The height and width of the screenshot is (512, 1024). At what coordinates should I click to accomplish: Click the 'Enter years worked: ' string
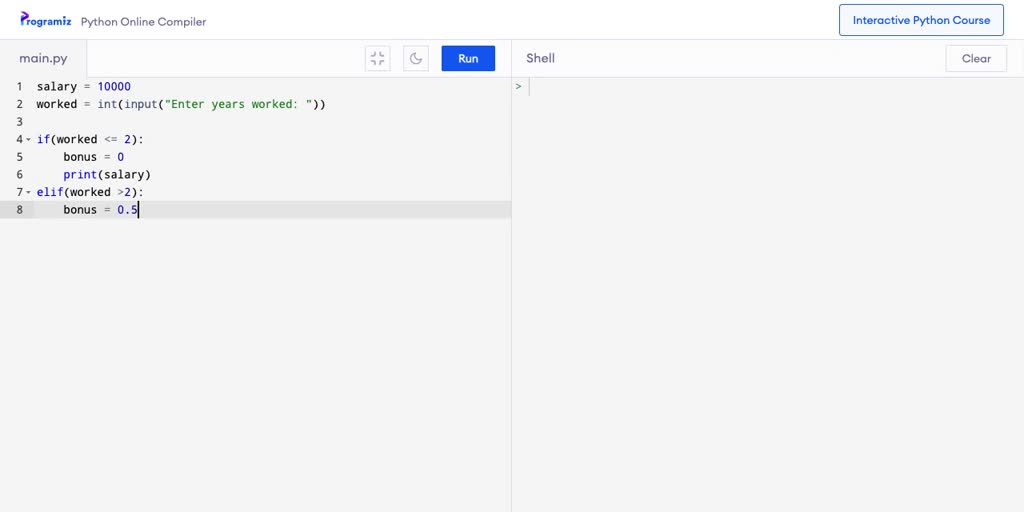(238, 104)
